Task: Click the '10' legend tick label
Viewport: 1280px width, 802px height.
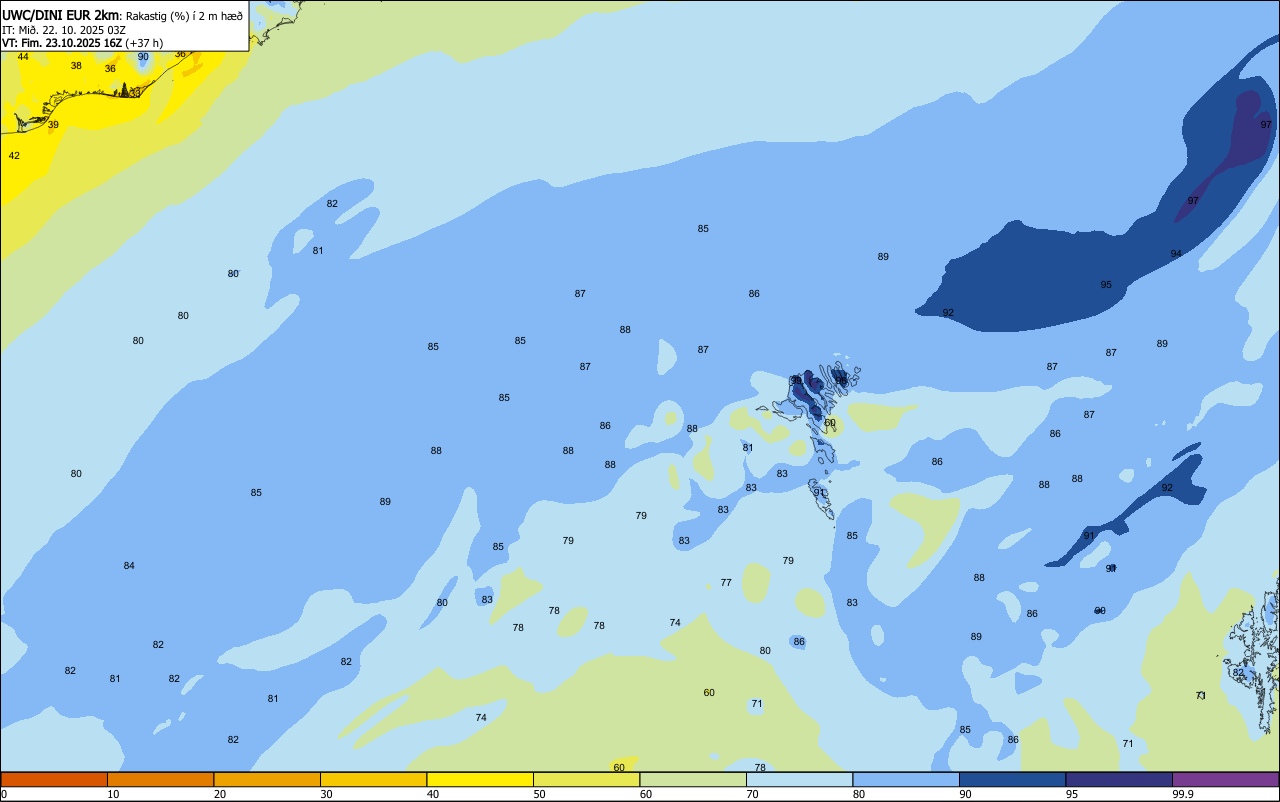Action: pyautogui.click(x=113, y=794)
